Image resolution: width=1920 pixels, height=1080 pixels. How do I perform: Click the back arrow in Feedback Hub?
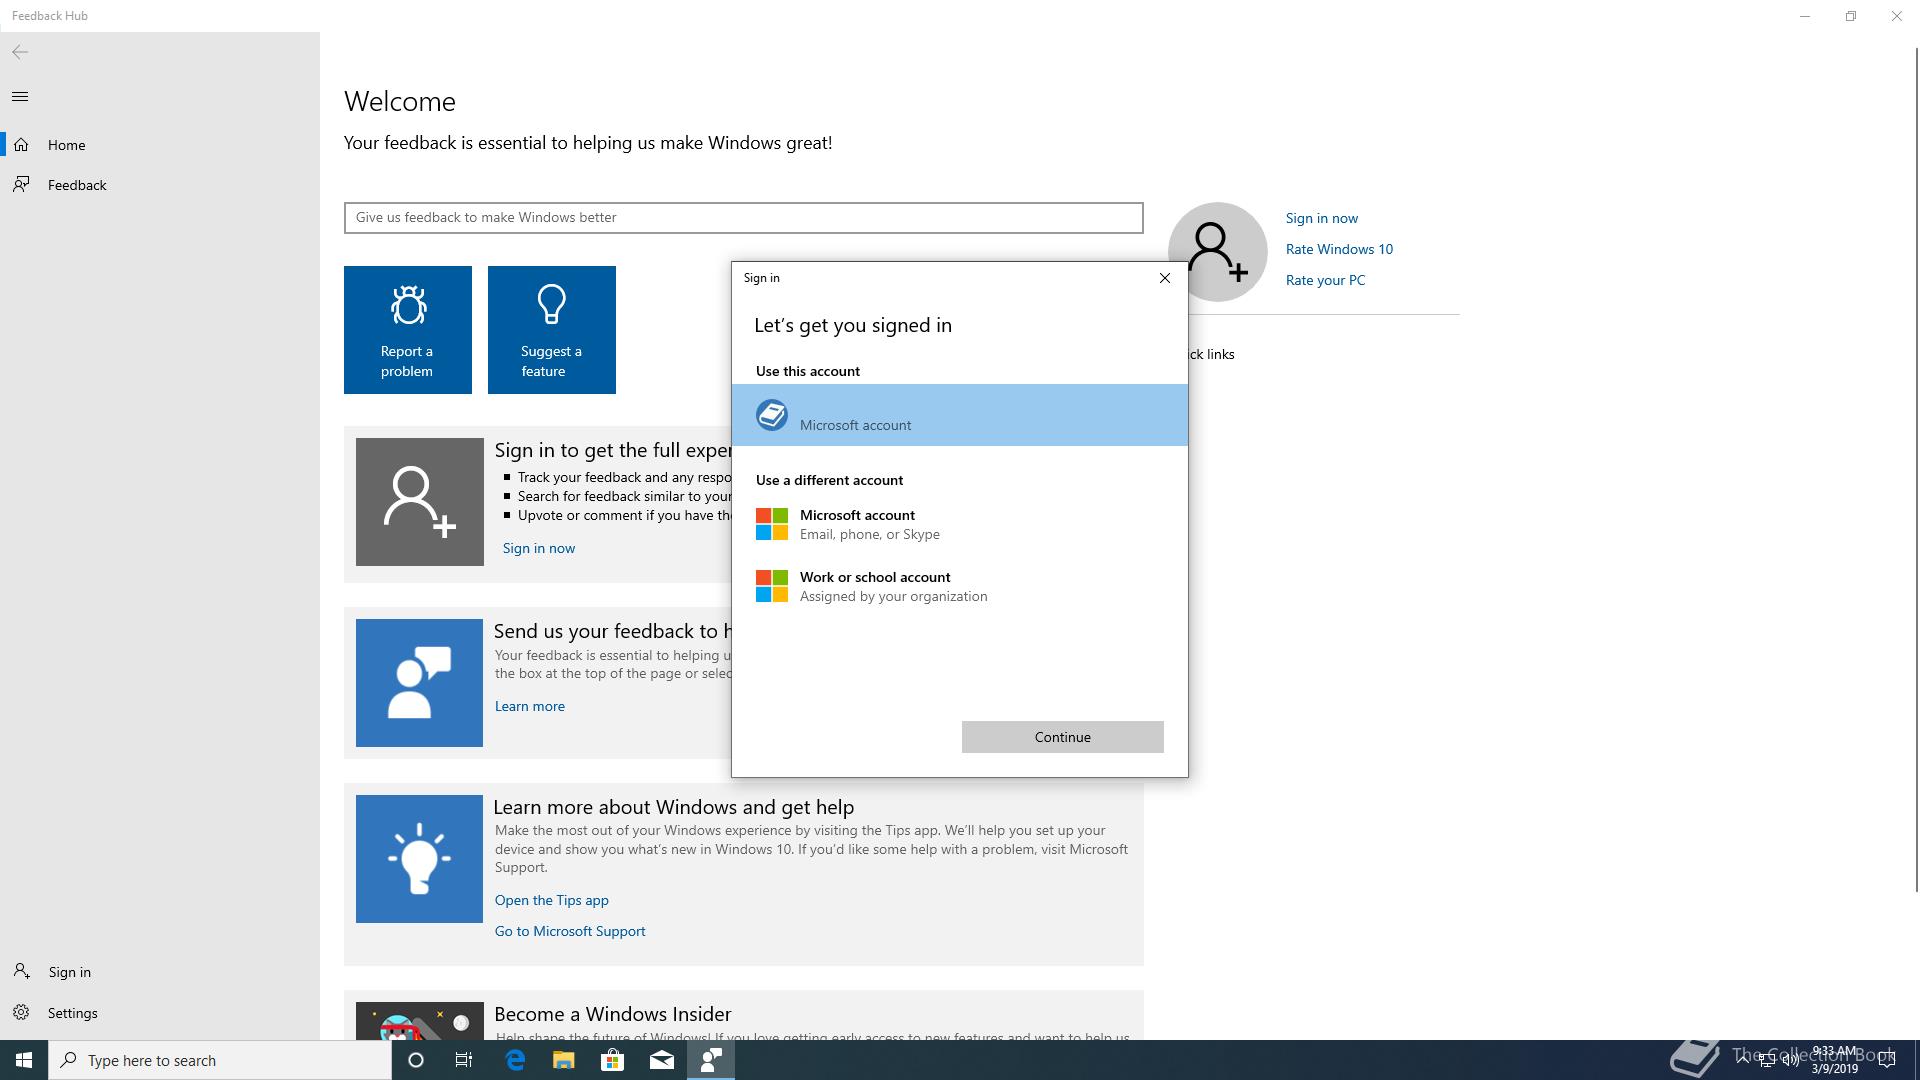20,52
